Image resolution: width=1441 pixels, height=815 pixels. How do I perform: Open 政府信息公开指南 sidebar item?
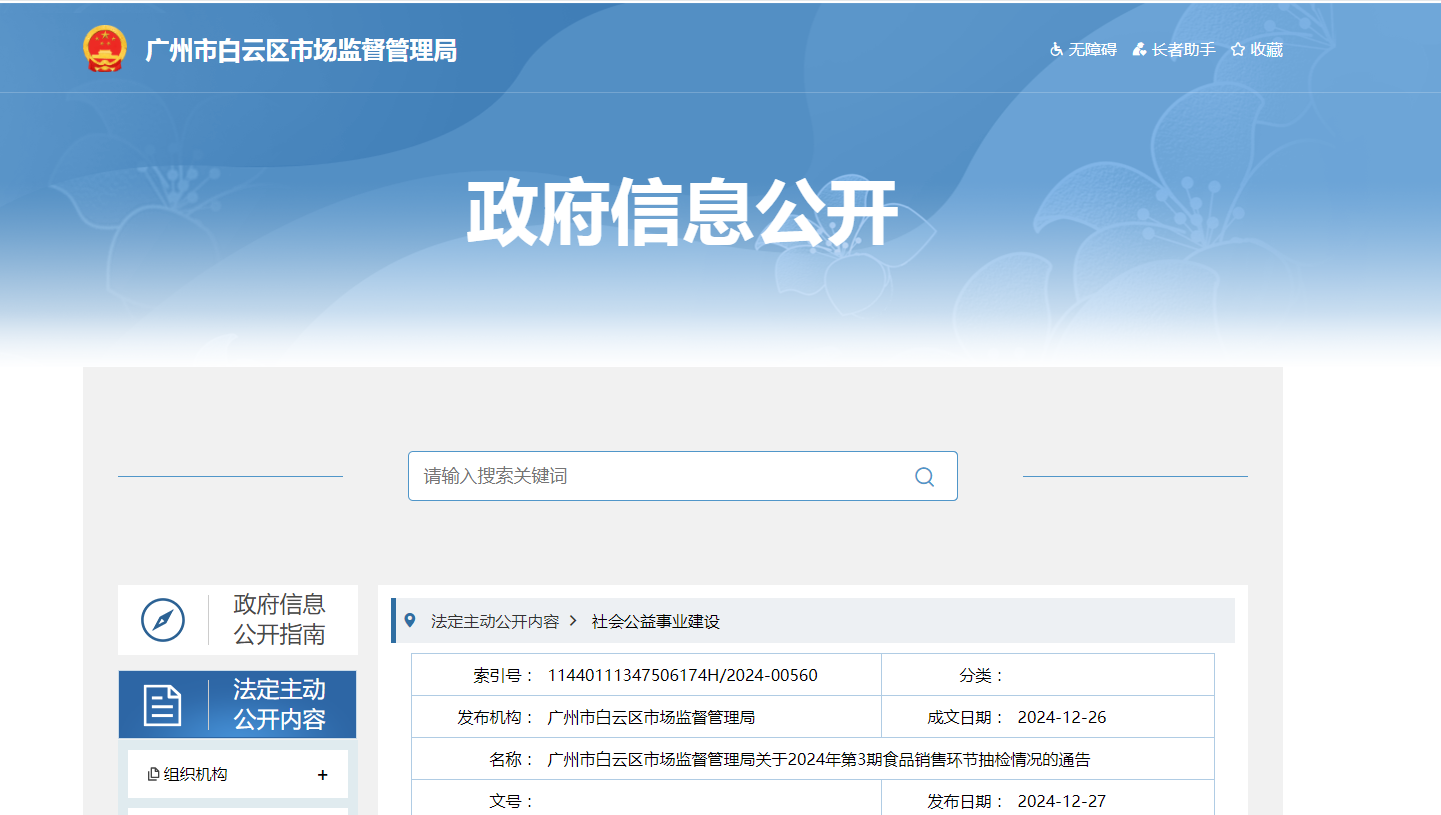(x=238, y=620)
